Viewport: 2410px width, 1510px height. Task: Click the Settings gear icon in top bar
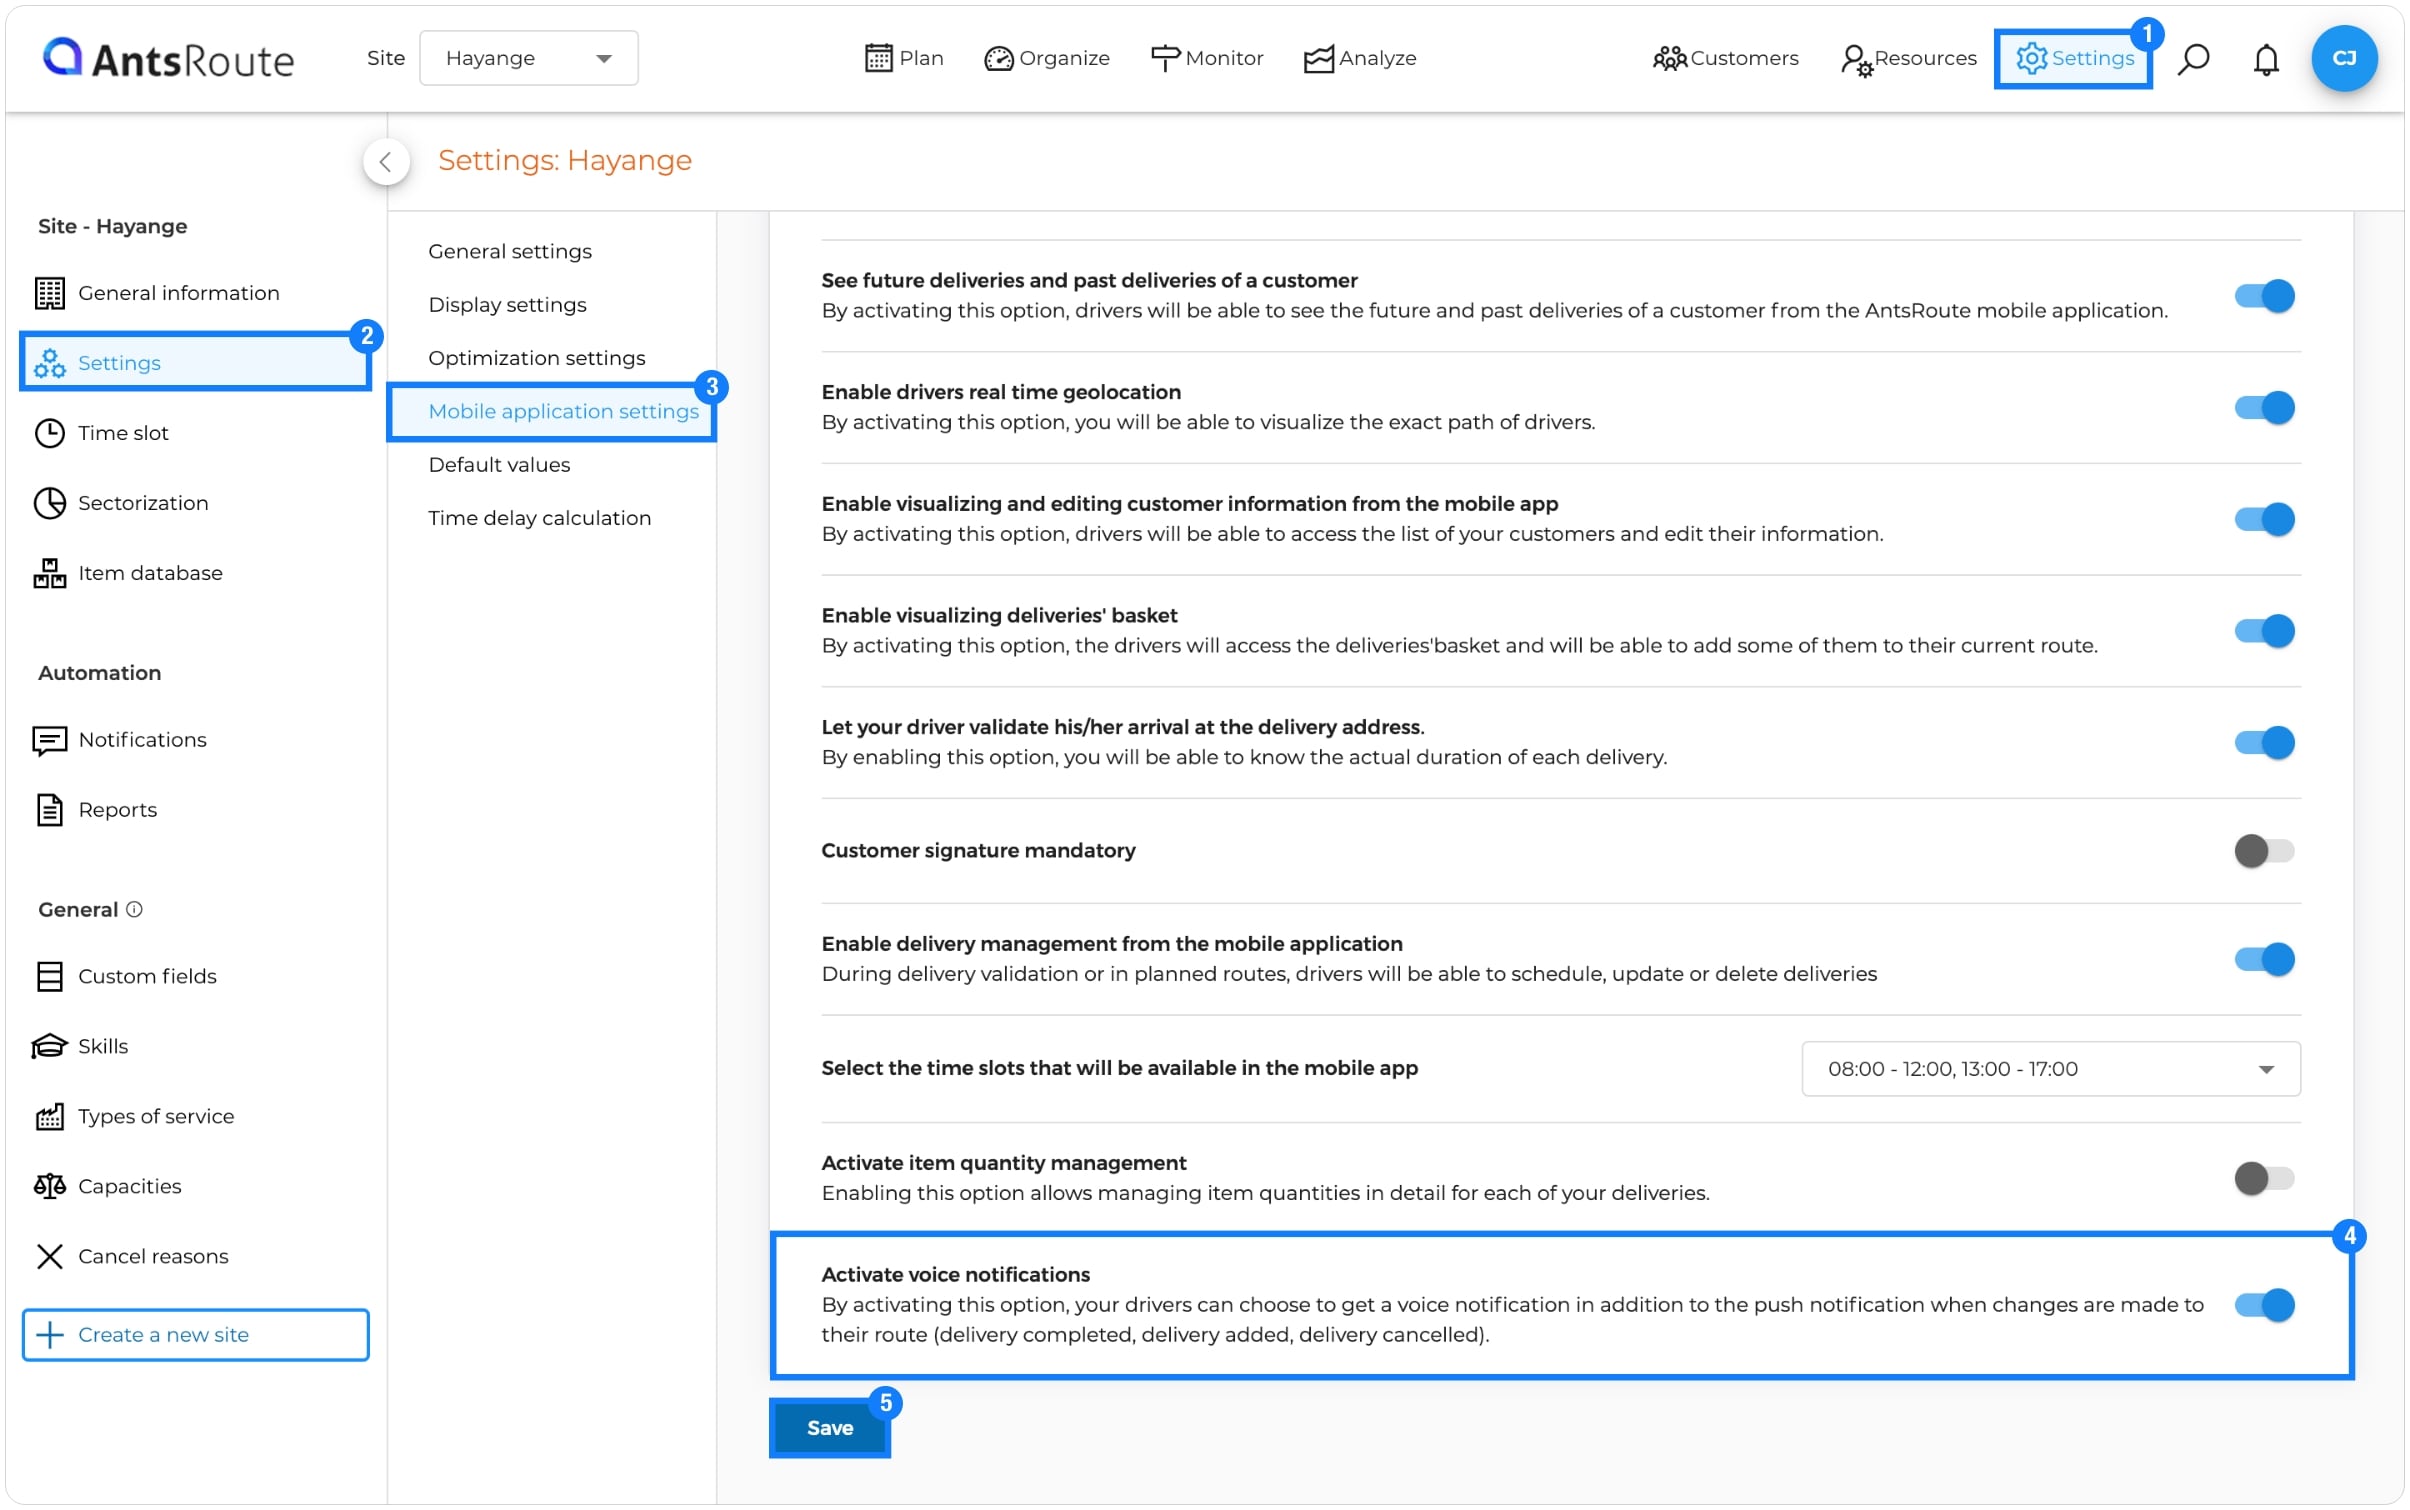(2030, 58)
